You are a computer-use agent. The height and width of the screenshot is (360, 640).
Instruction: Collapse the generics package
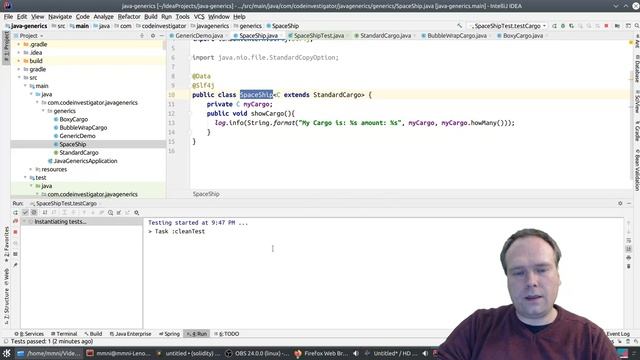tap(44, 111)
